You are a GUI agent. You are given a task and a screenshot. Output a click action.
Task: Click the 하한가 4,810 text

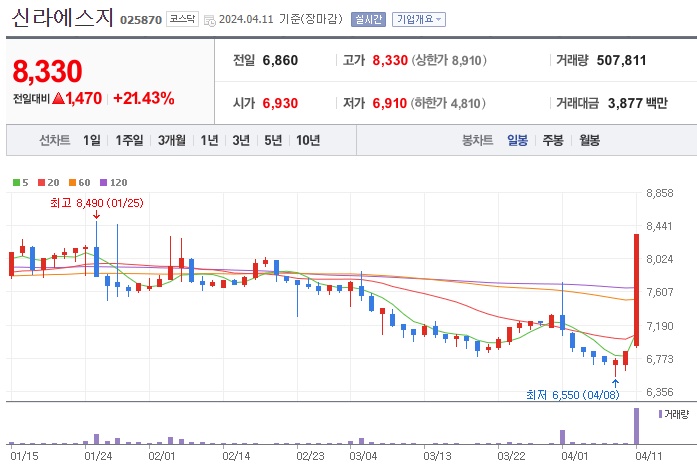coord(448,103)
